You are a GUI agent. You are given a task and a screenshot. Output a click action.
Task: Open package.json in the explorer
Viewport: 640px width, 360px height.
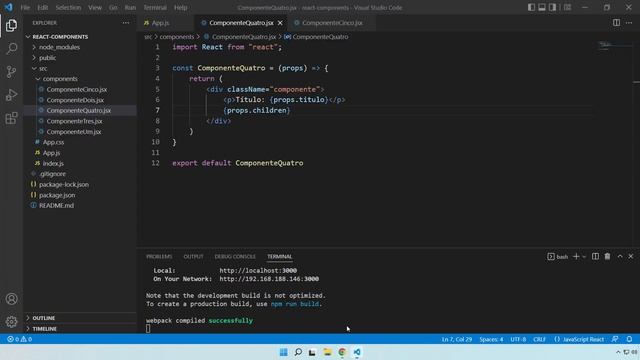point(57,195)
